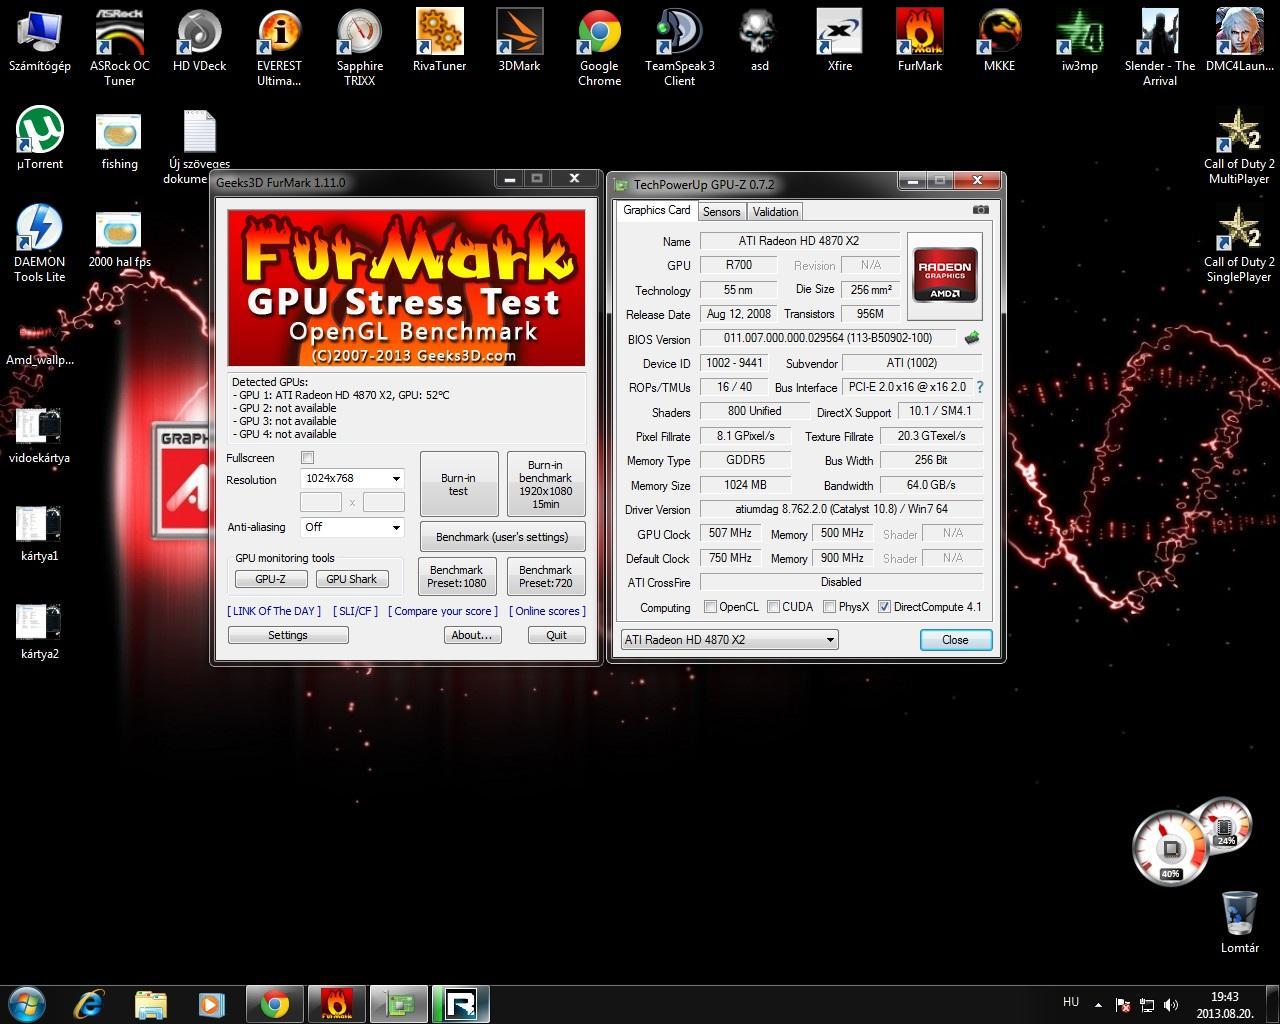Toggle the CUDA checkbox in GPU-Z
Screen dimensions: 1280x1024
(x=773, y=607)
